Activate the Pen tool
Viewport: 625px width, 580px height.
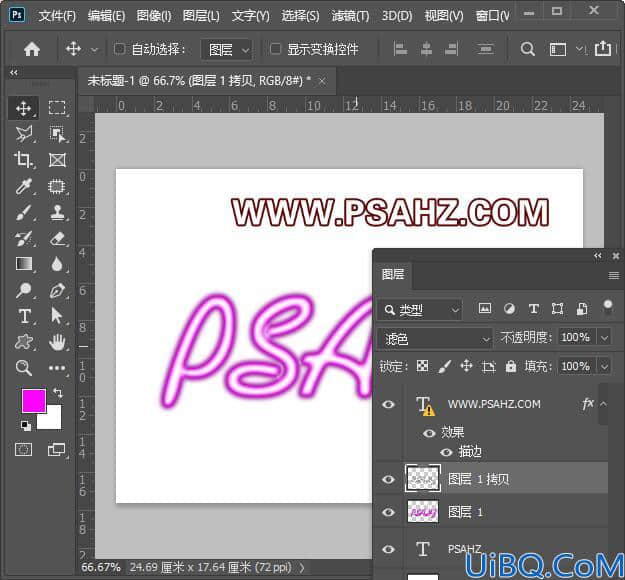(57, 290)
